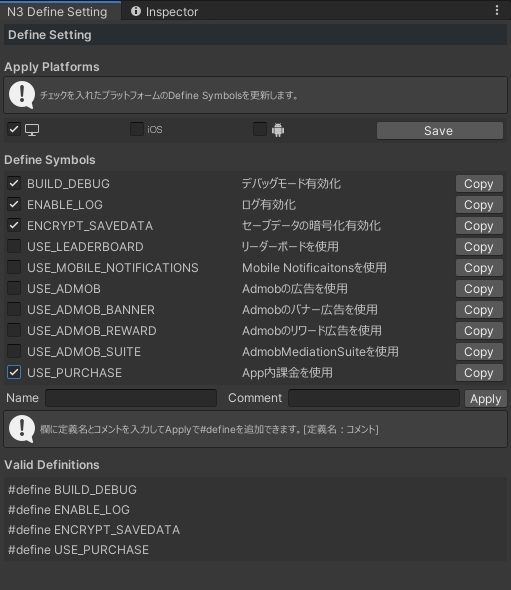Open the three-dot panel options menu
The height and width of the screenshot is (590, 511).
point(497,10)
